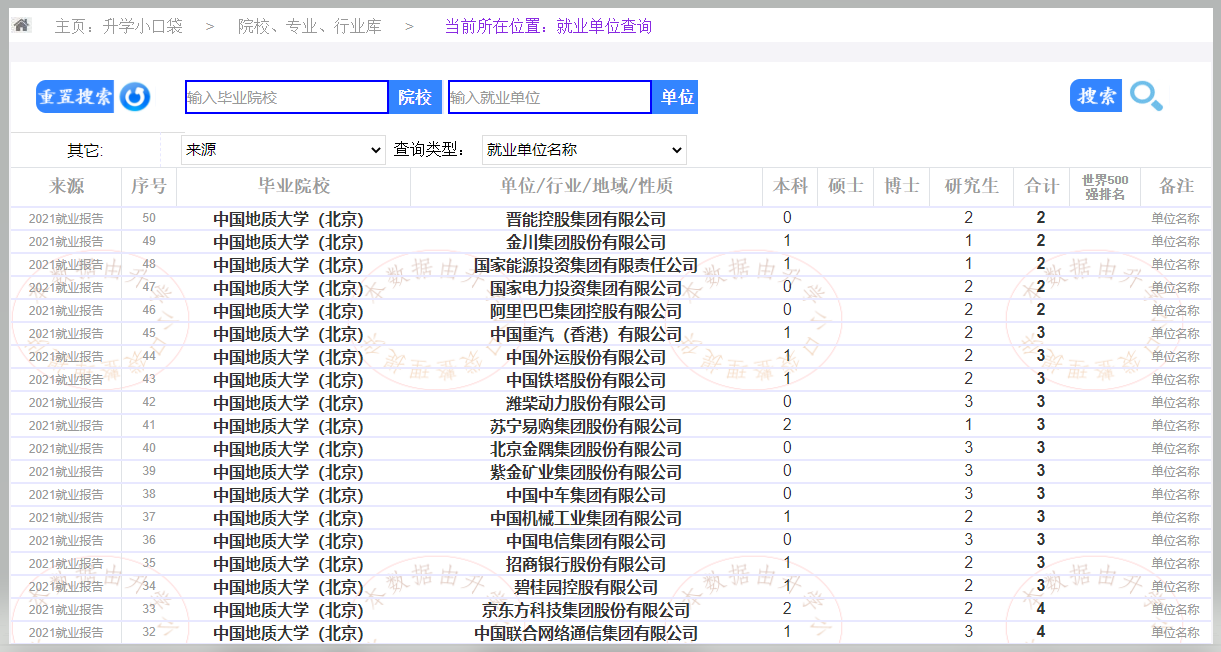Open 阿里巴巴集团控股有限公司 entry
This screenshot has width=1221, height=652.
pos(585,311)
